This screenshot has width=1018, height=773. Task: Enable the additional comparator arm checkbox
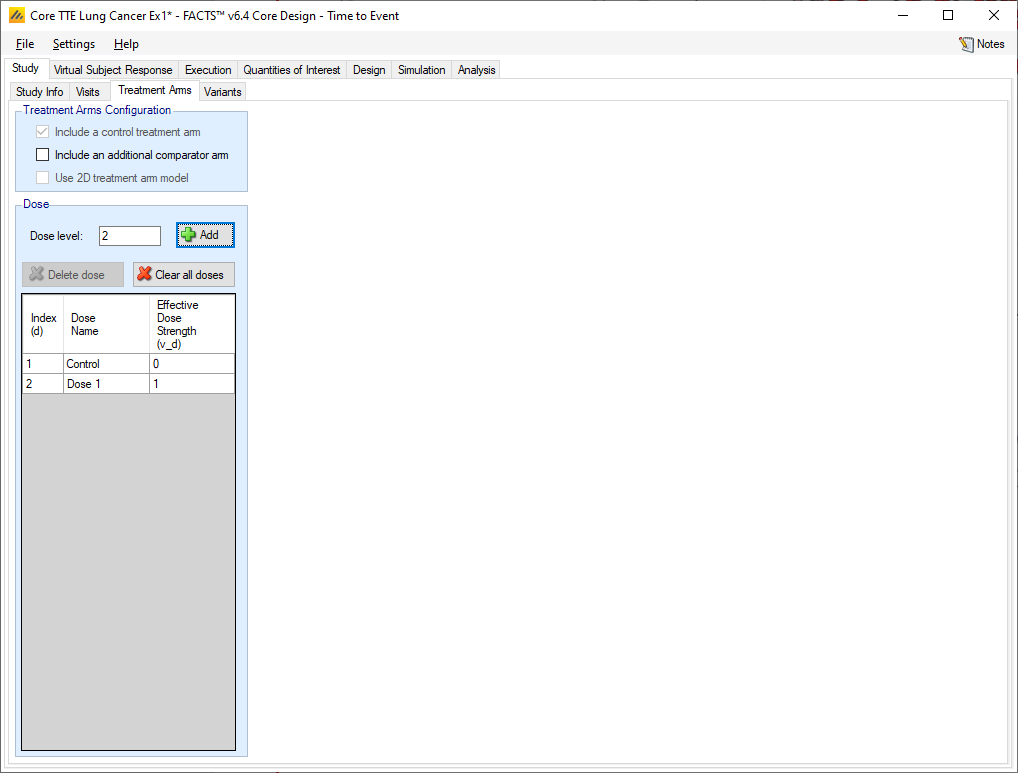(x=42, y=155)
